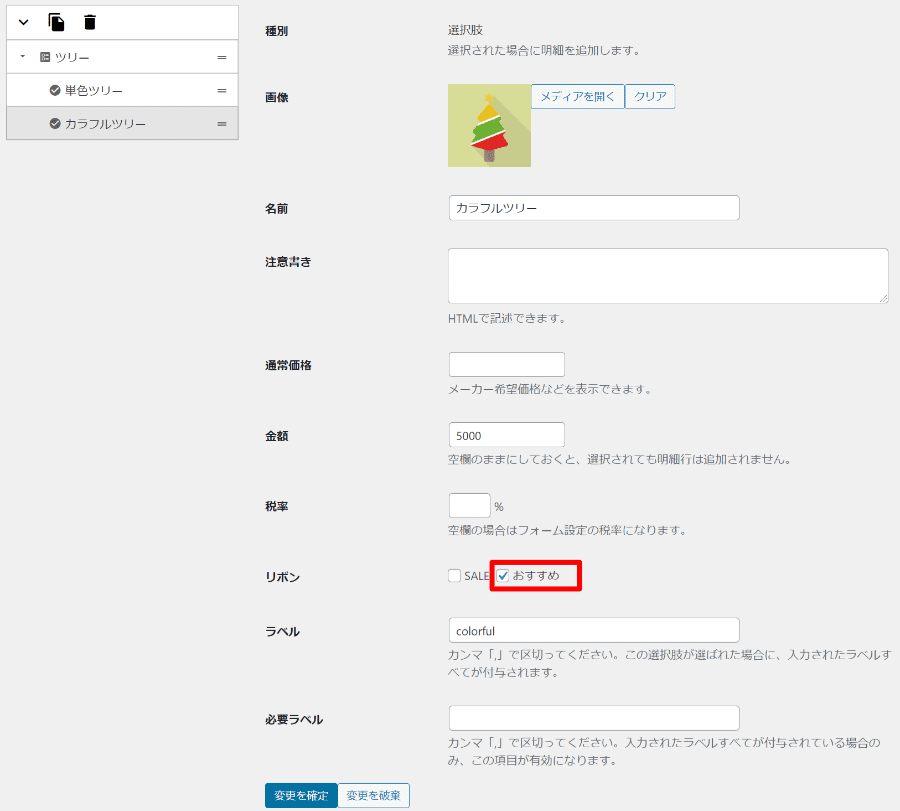Image resolution: width=900 pixels, height=811 pixels.
Task: Click the 名前 input field
Action: [x=594, y=208]
